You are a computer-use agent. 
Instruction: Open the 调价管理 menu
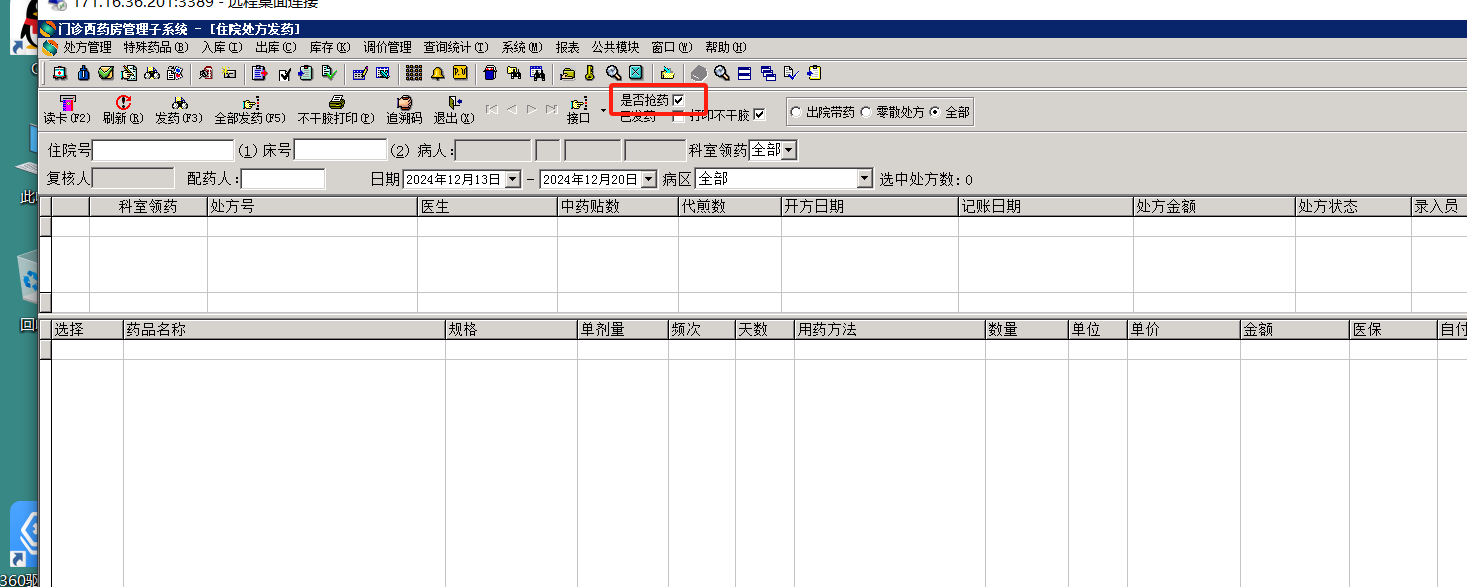pyautogui.click(x=387, y=47)
